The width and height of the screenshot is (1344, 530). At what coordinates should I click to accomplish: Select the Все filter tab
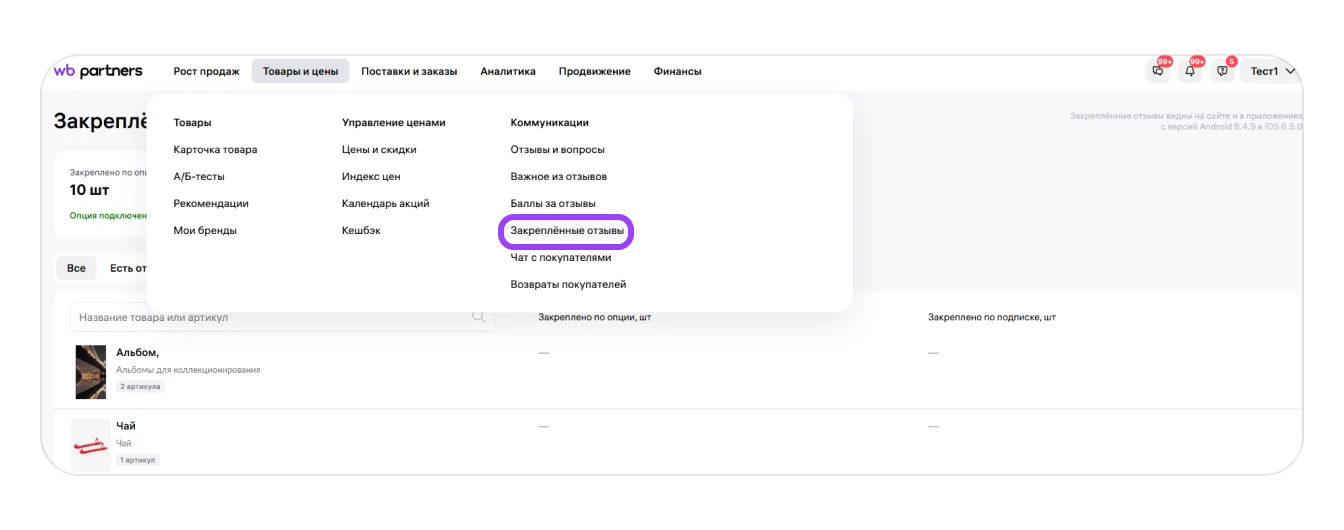[x=76, y=268]
